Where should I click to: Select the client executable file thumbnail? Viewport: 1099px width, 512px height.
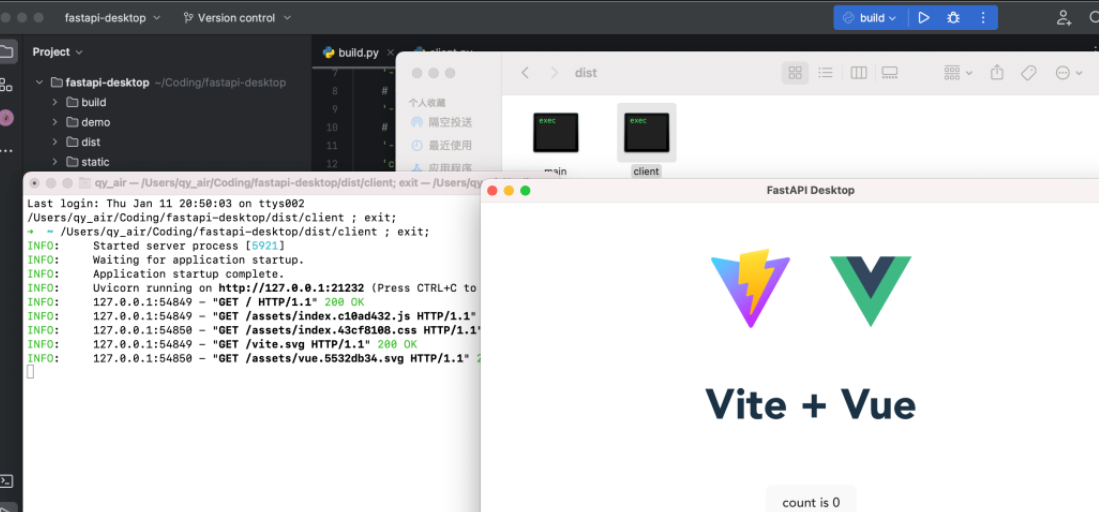pyautogui.click(x=646, y=133)
